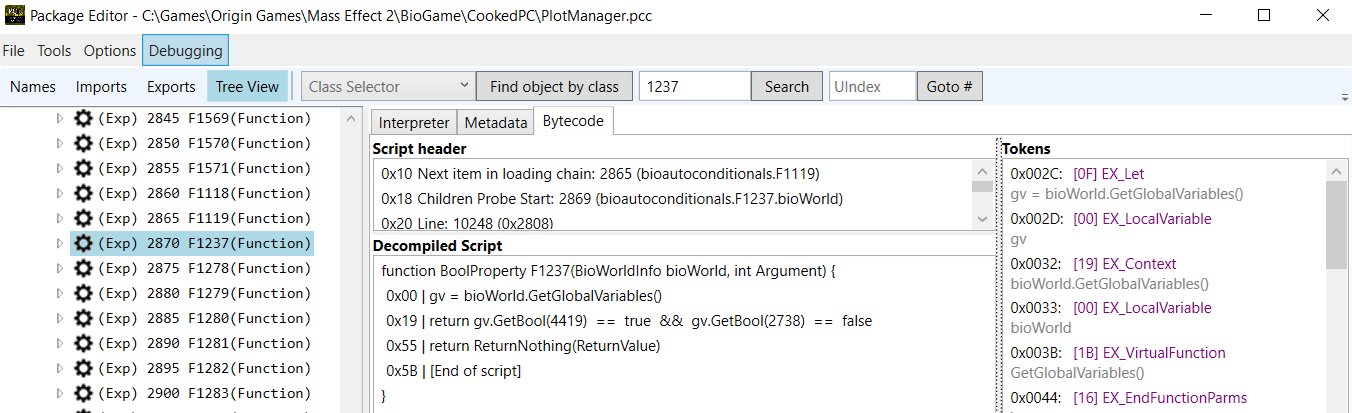The height and width of the screenshot is (413, 1352).
Task: Click the UIndex input field
Action: [x=872, y=87]
